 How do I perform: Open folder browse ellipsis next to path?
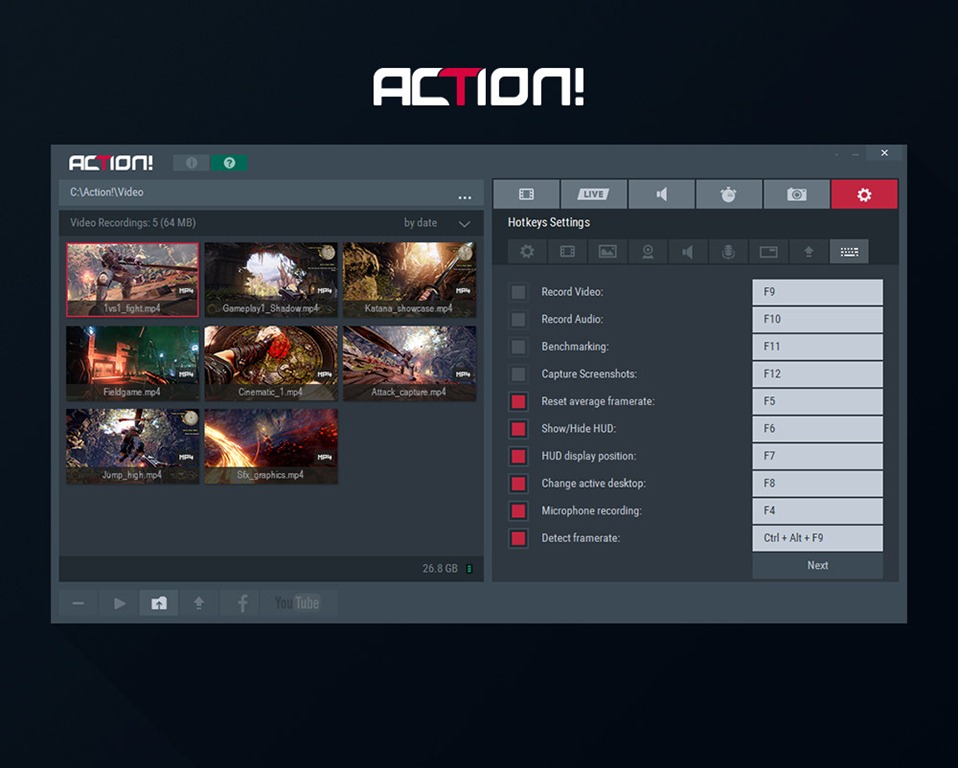coord(464,196)
